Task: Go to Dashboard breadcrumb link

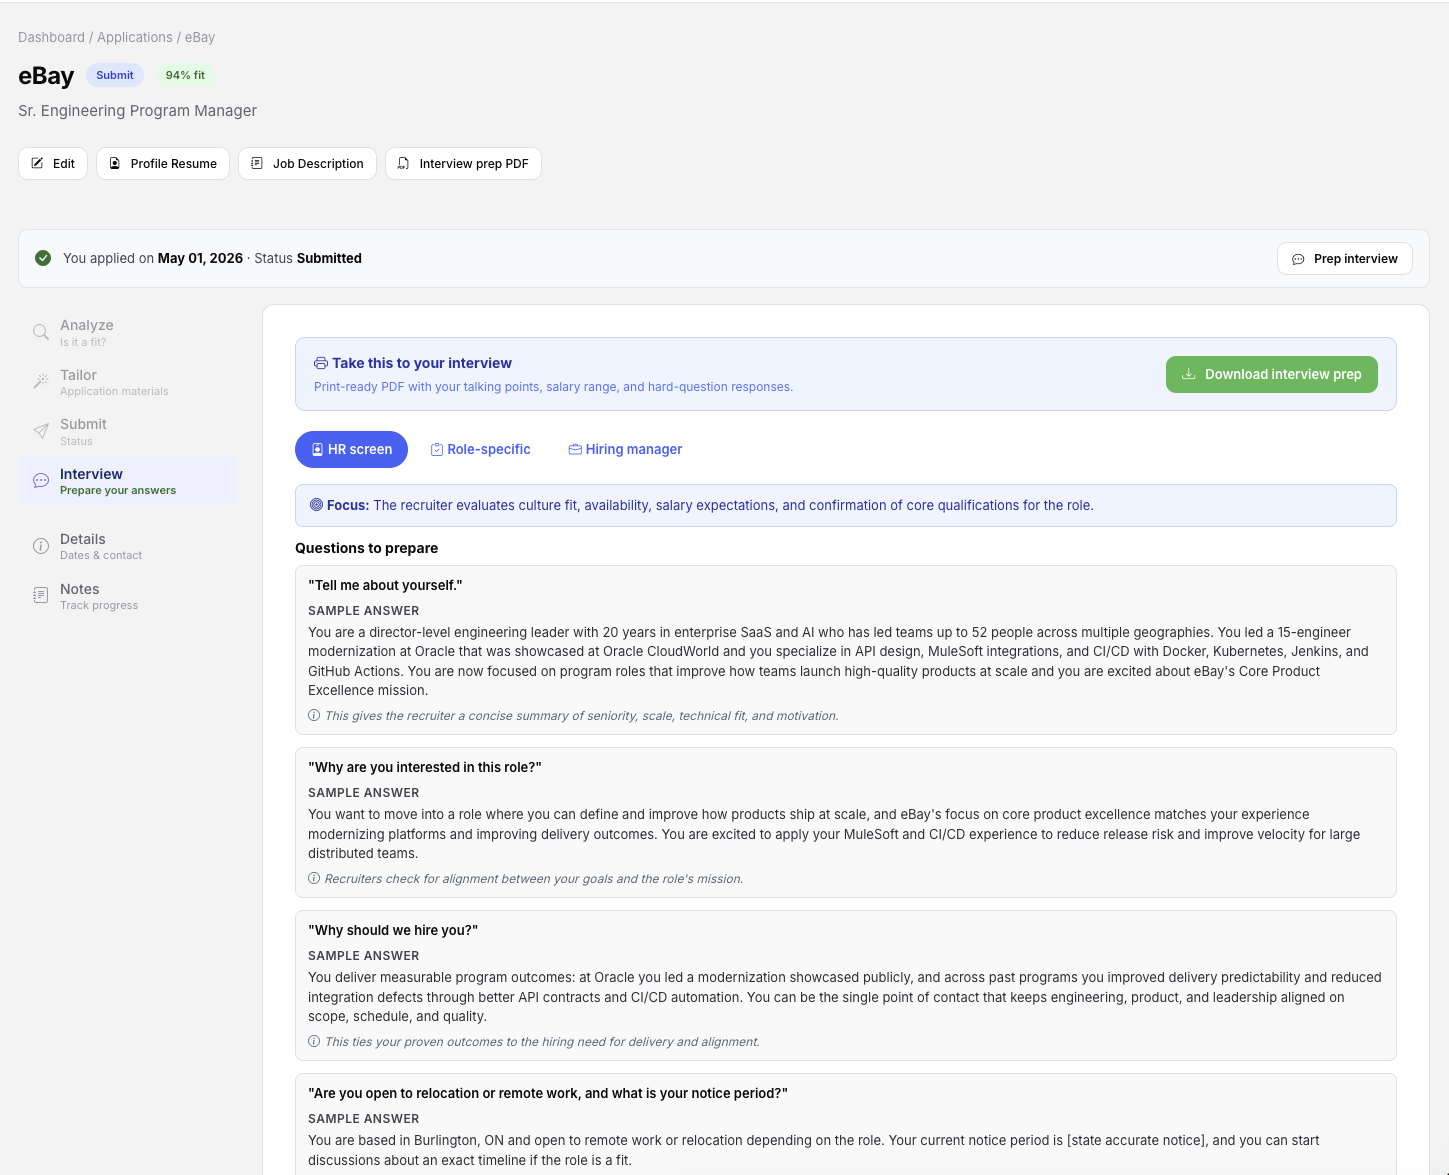Action: (51, 37)
